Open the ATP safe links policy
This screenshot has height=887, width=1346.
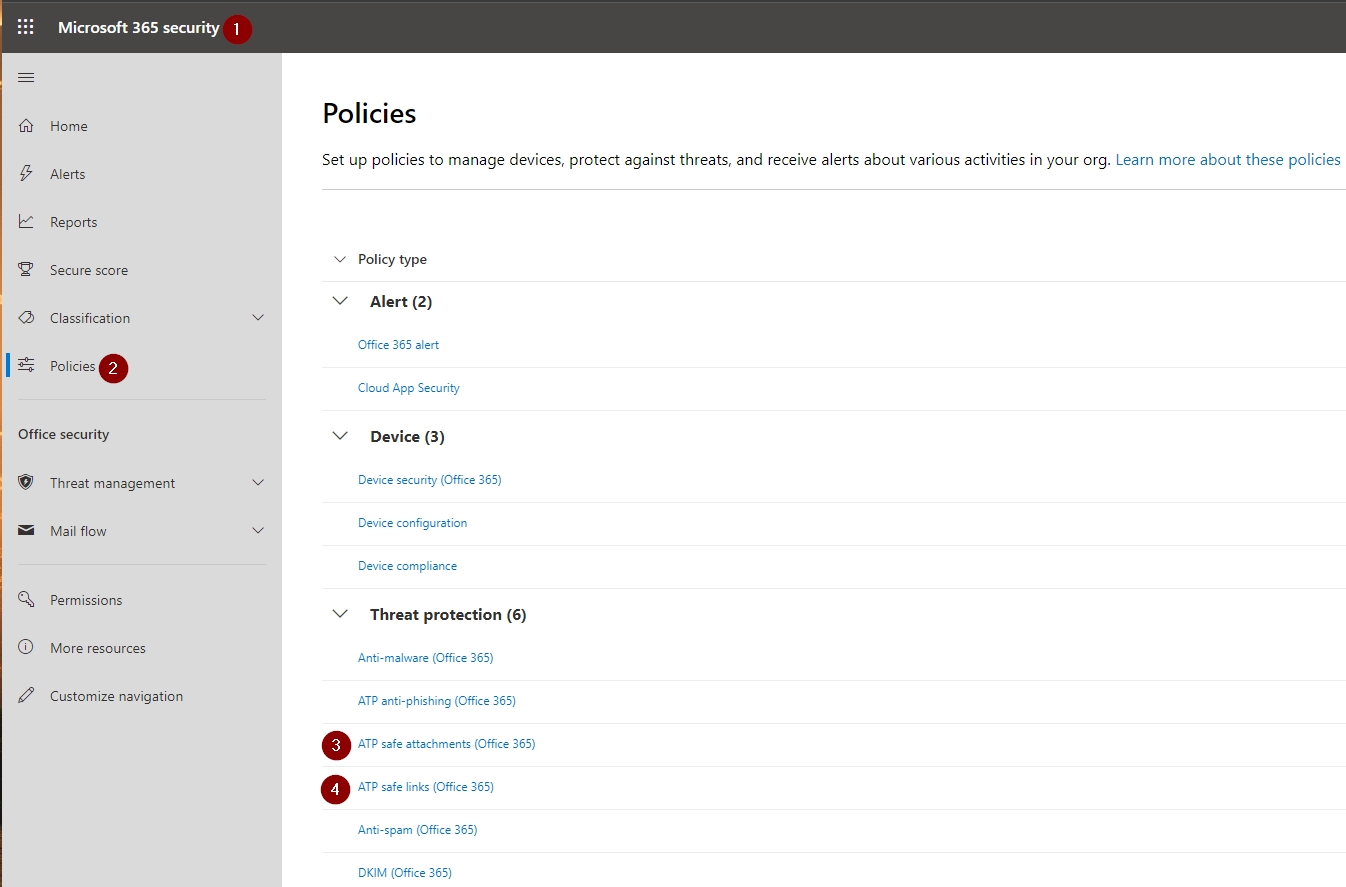[425, 787]
